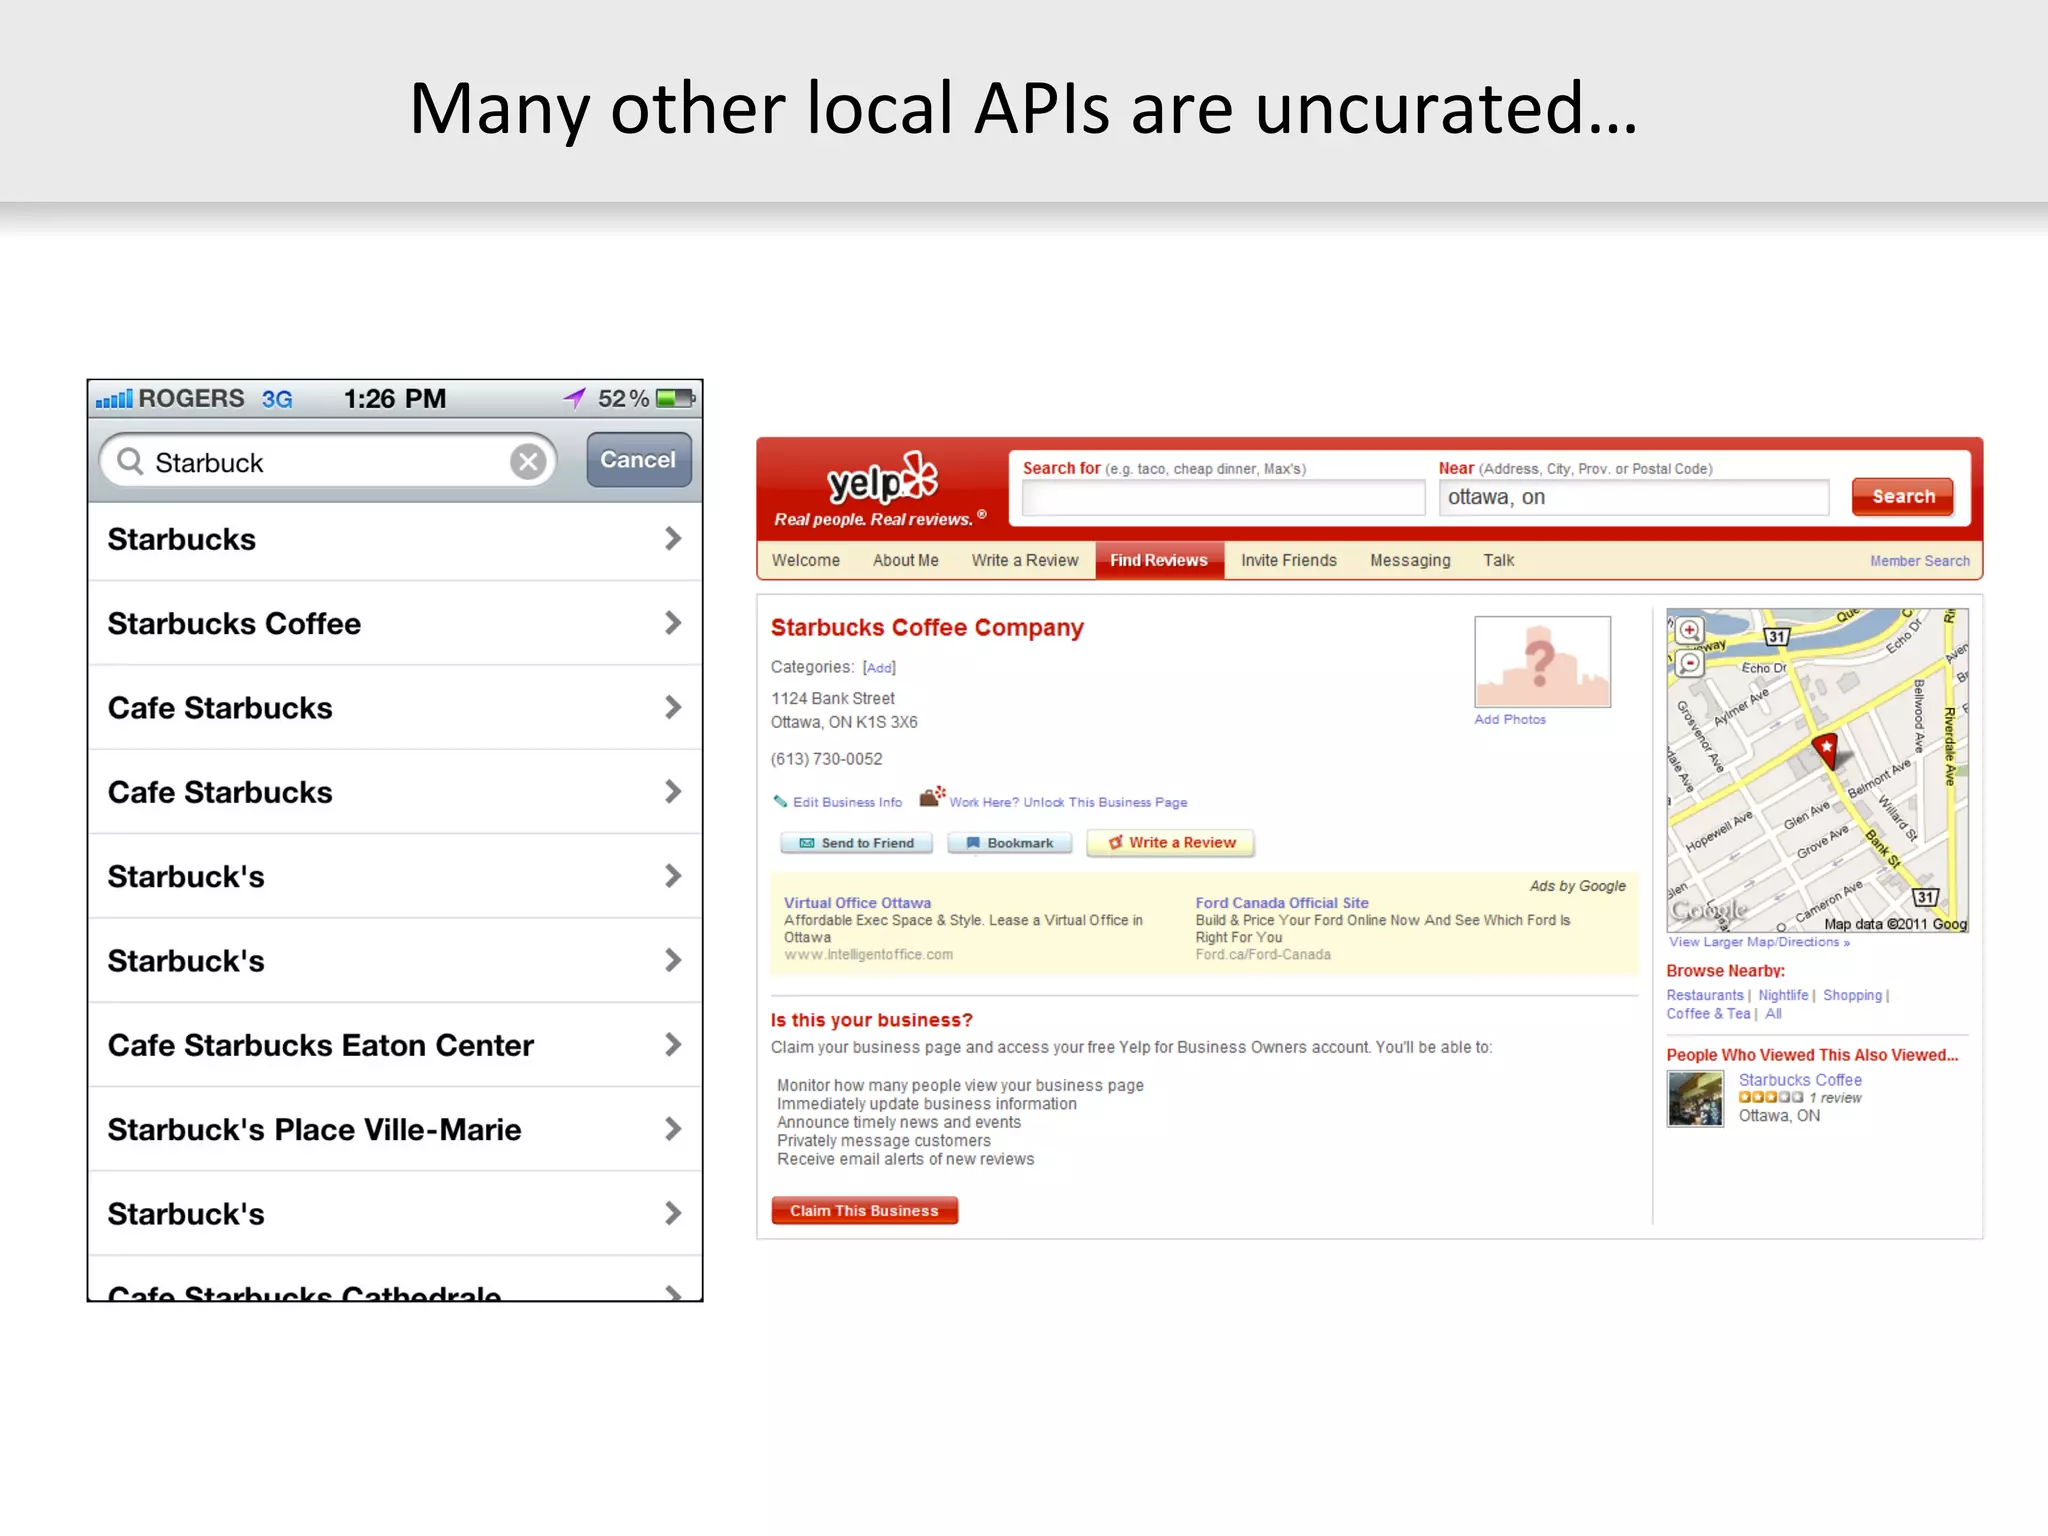This screenshot has width=2048, height=1536.
Task: Open the Invite Friends tab
Action: point(1289,560)
